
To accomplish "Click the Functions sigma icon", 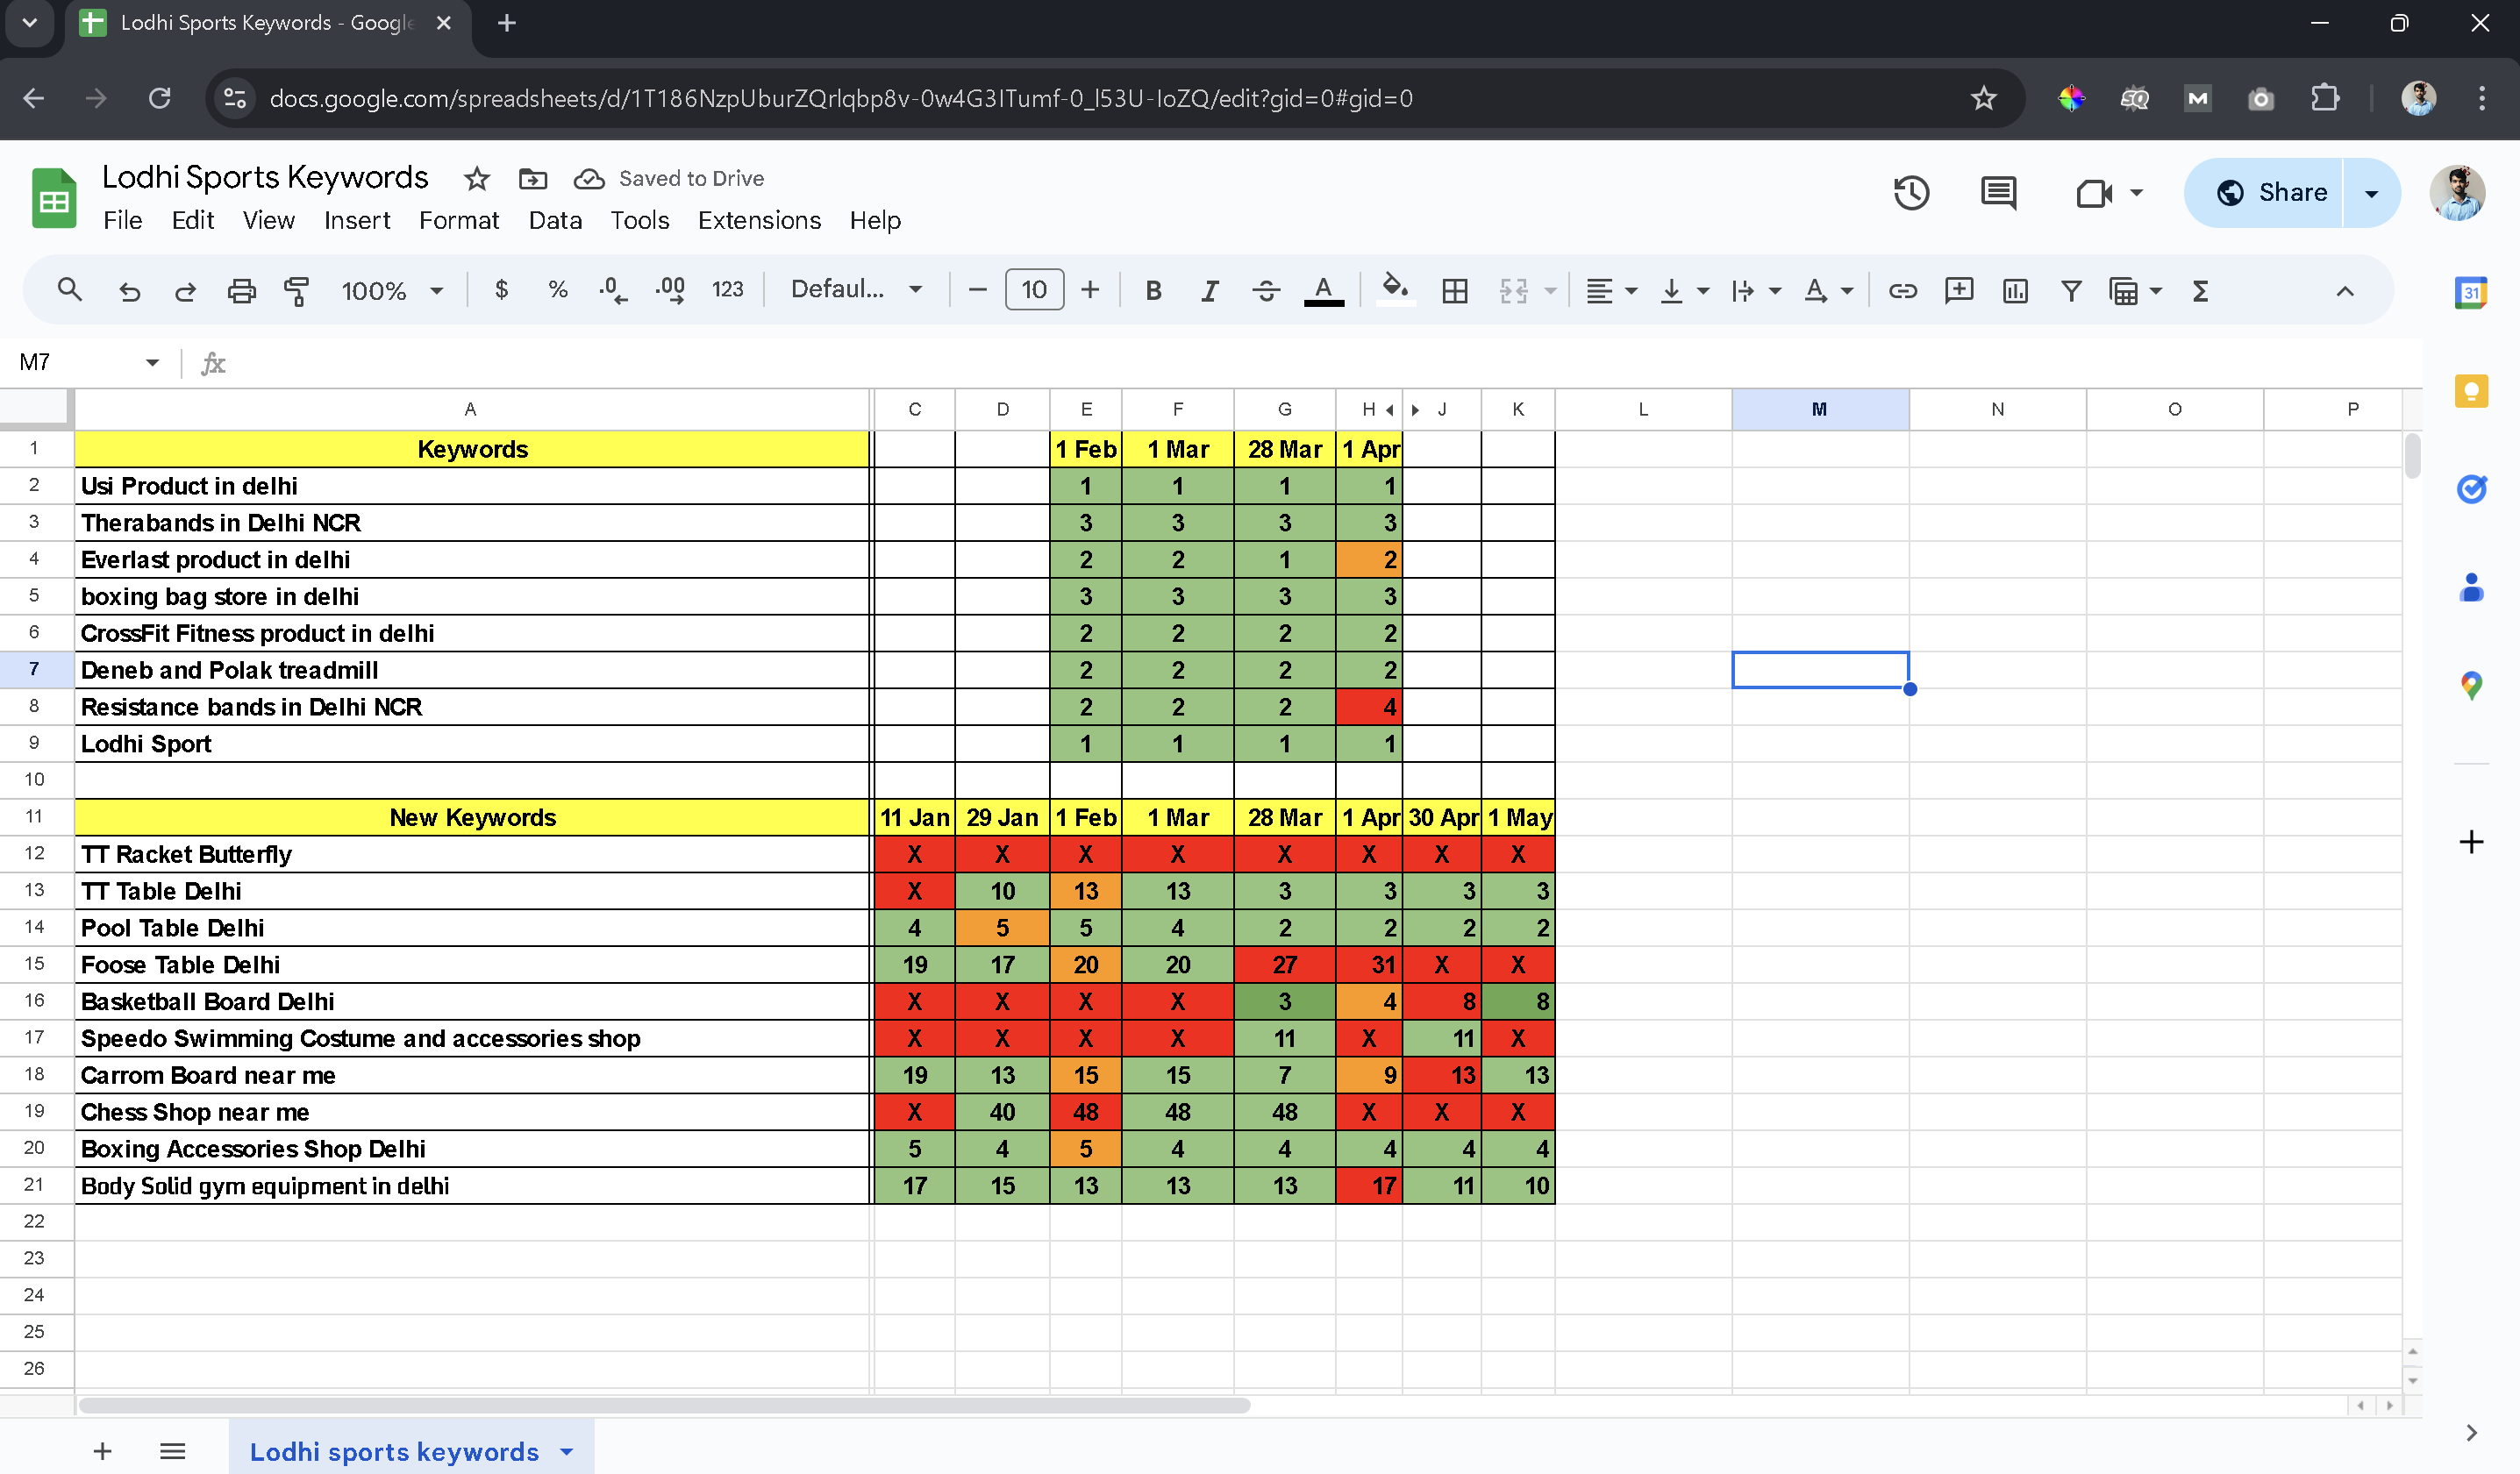I will tap(2200, 291).
